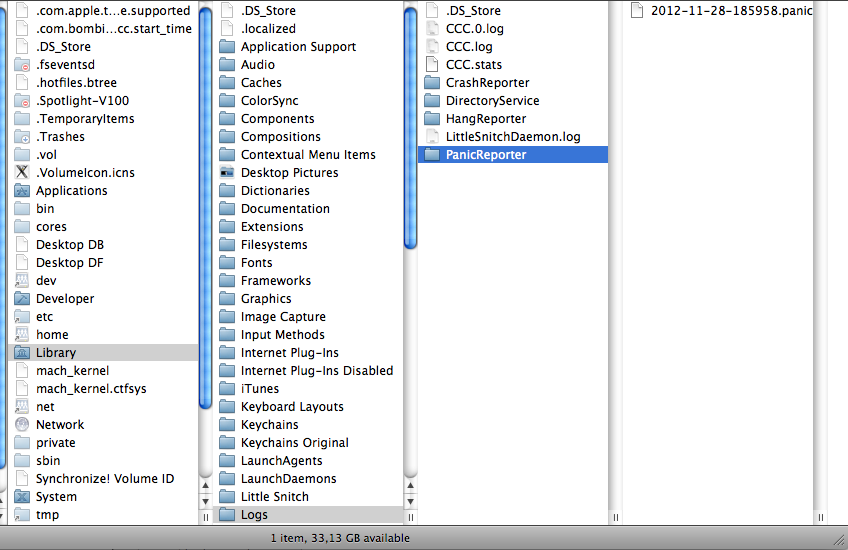
Task: Select the Input Methods folder
Action: (x=308, y=334)
